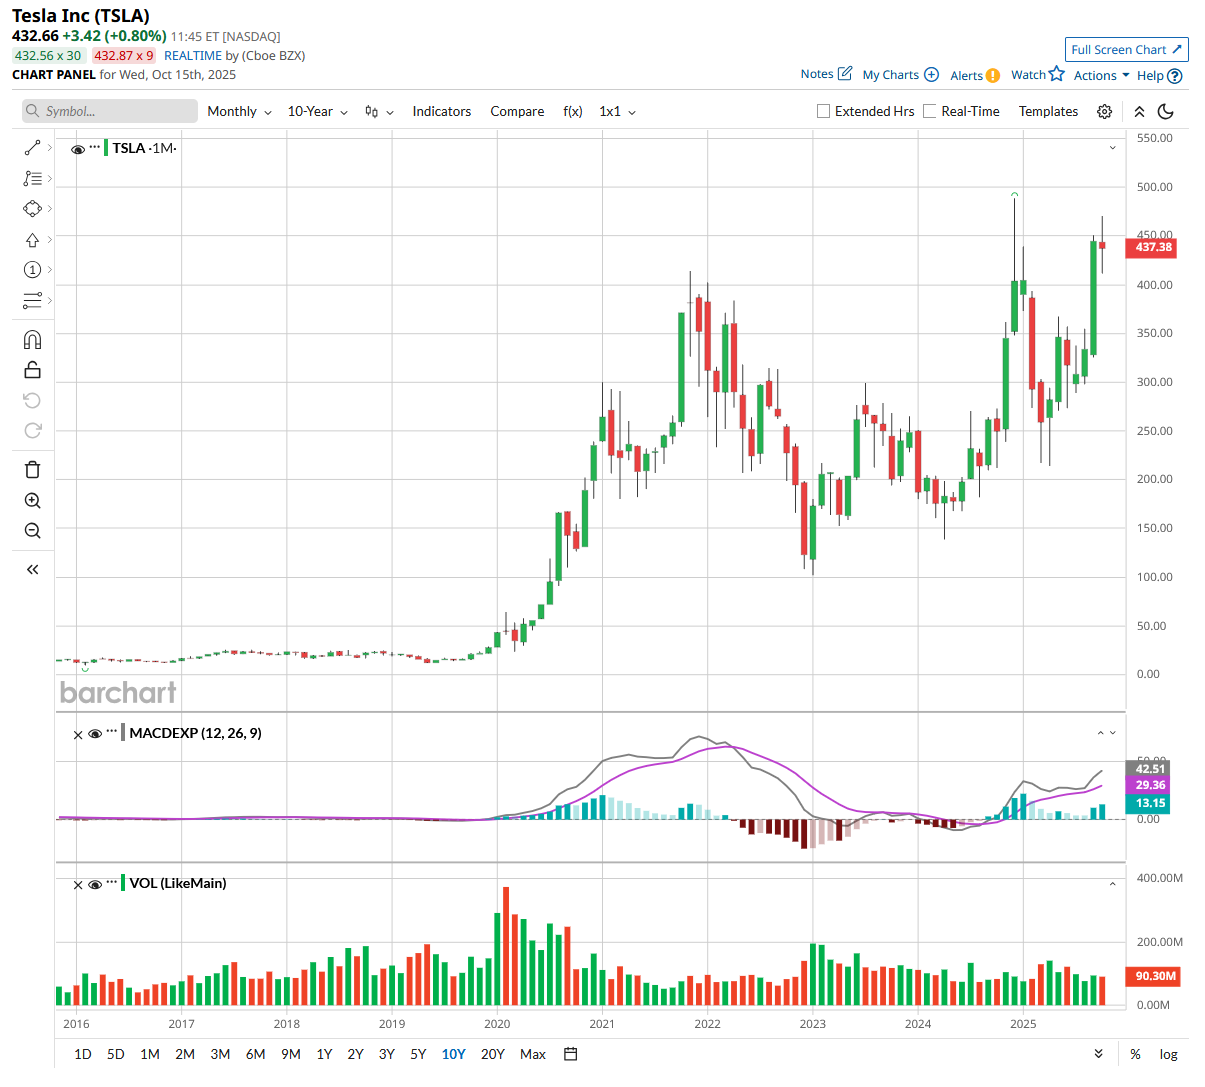Add to My Charts plus icon
Viewport: 1205px width, 1087px height.
[931, 74]
